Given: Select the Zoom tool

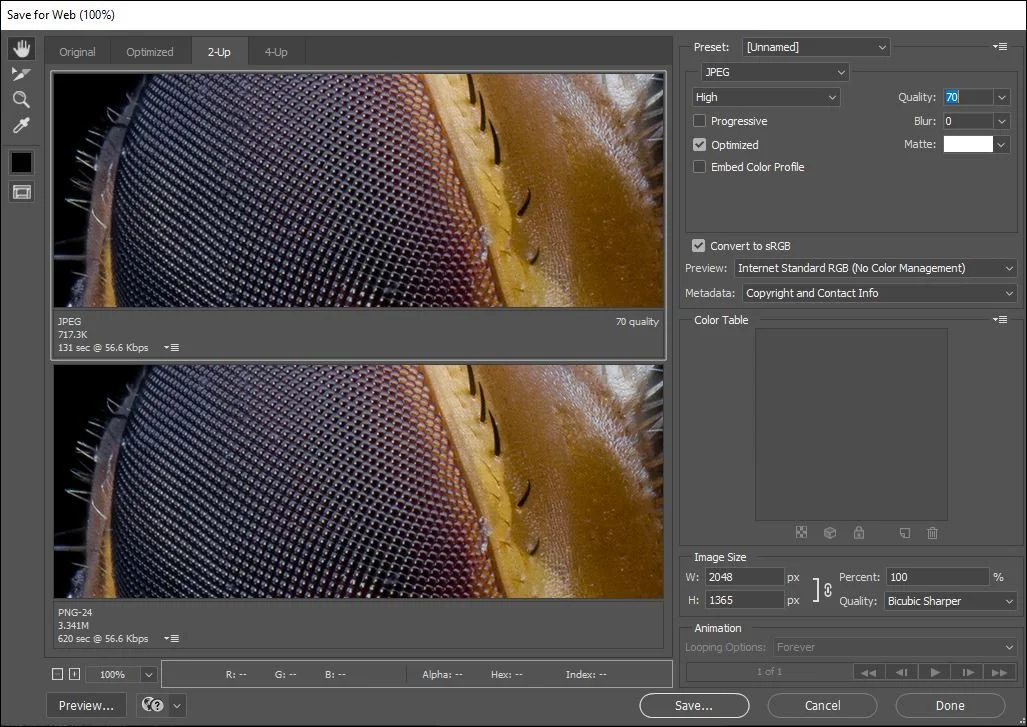Looking at the screenshot, I should (21, 99).
